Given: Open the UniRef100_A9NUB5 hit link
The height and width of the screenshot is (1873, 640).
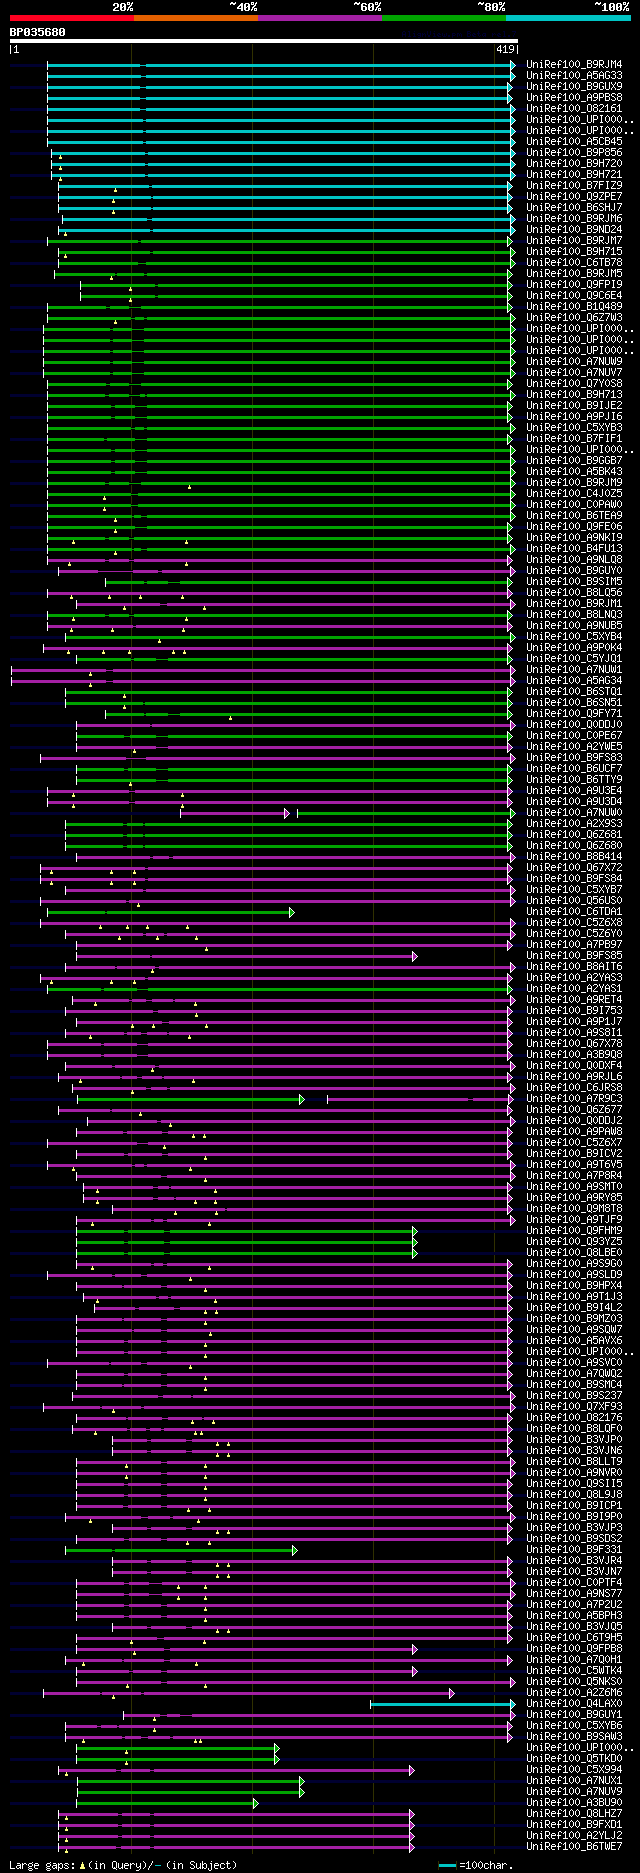Looking at the screenshot, I should click(574, 626).
